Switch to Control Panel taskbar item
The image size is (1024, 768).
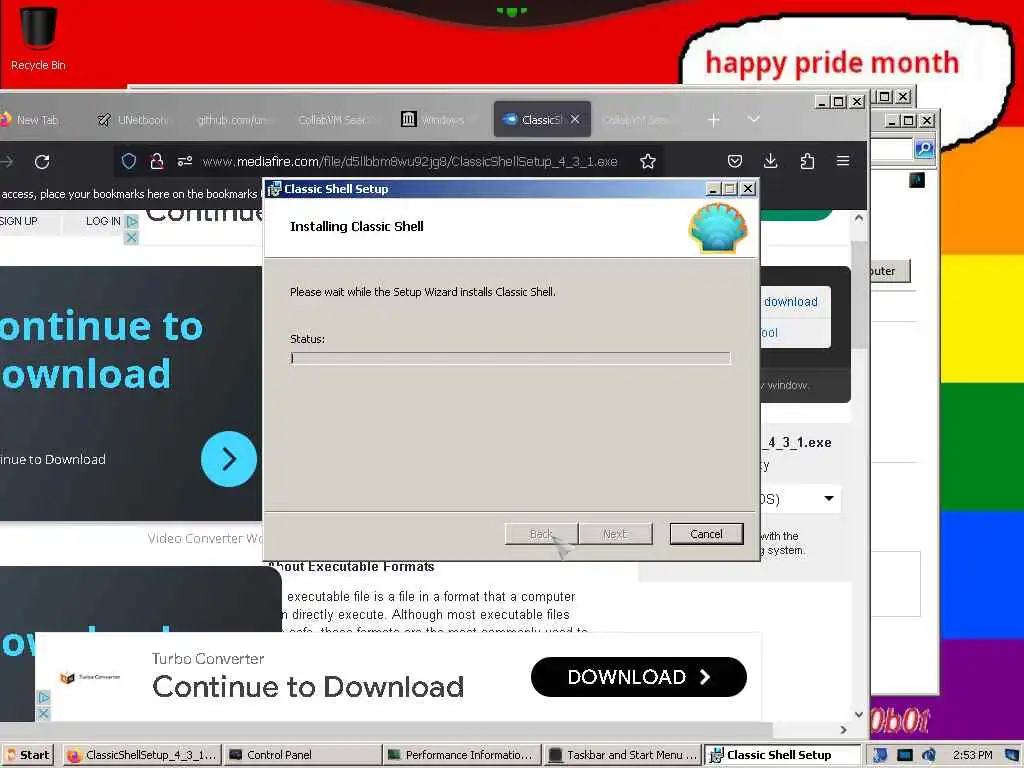tap(303, 755)
